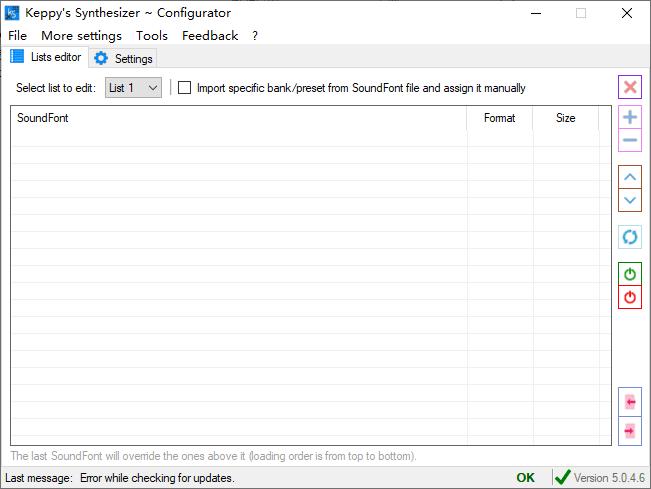Click 'Error while checking for updates.' message
The width and height of the screenshot is (651, 489).
coord(157,478)
